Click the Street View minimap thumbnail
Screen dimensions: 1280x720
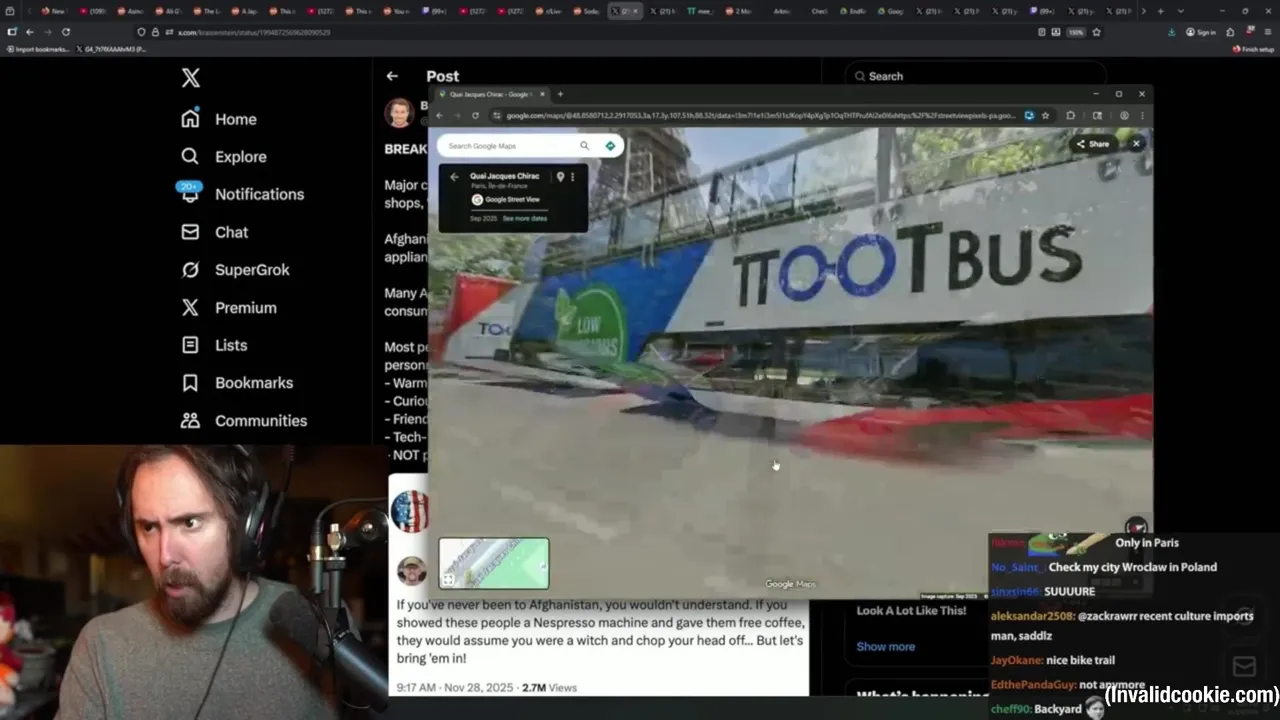click(494, 564)
